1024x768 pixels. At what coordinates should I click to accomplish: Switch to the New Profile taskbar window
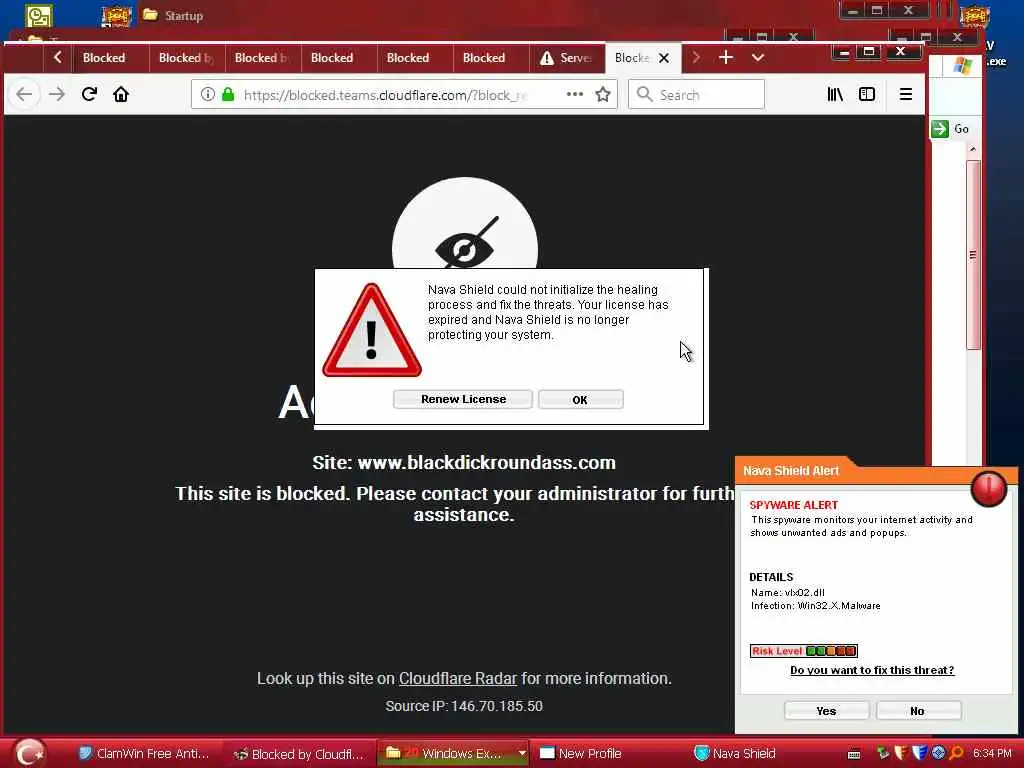pyautogui.click(x=581, y=754)
